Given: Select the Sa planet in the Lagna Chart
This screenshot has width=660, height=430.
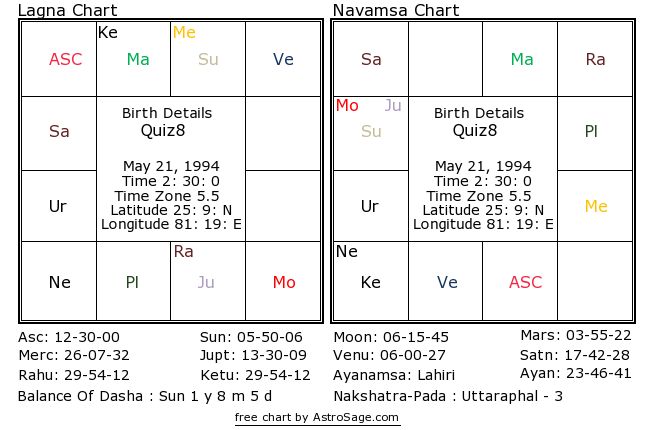Looking at the screenshot, I should click(59, 132).
